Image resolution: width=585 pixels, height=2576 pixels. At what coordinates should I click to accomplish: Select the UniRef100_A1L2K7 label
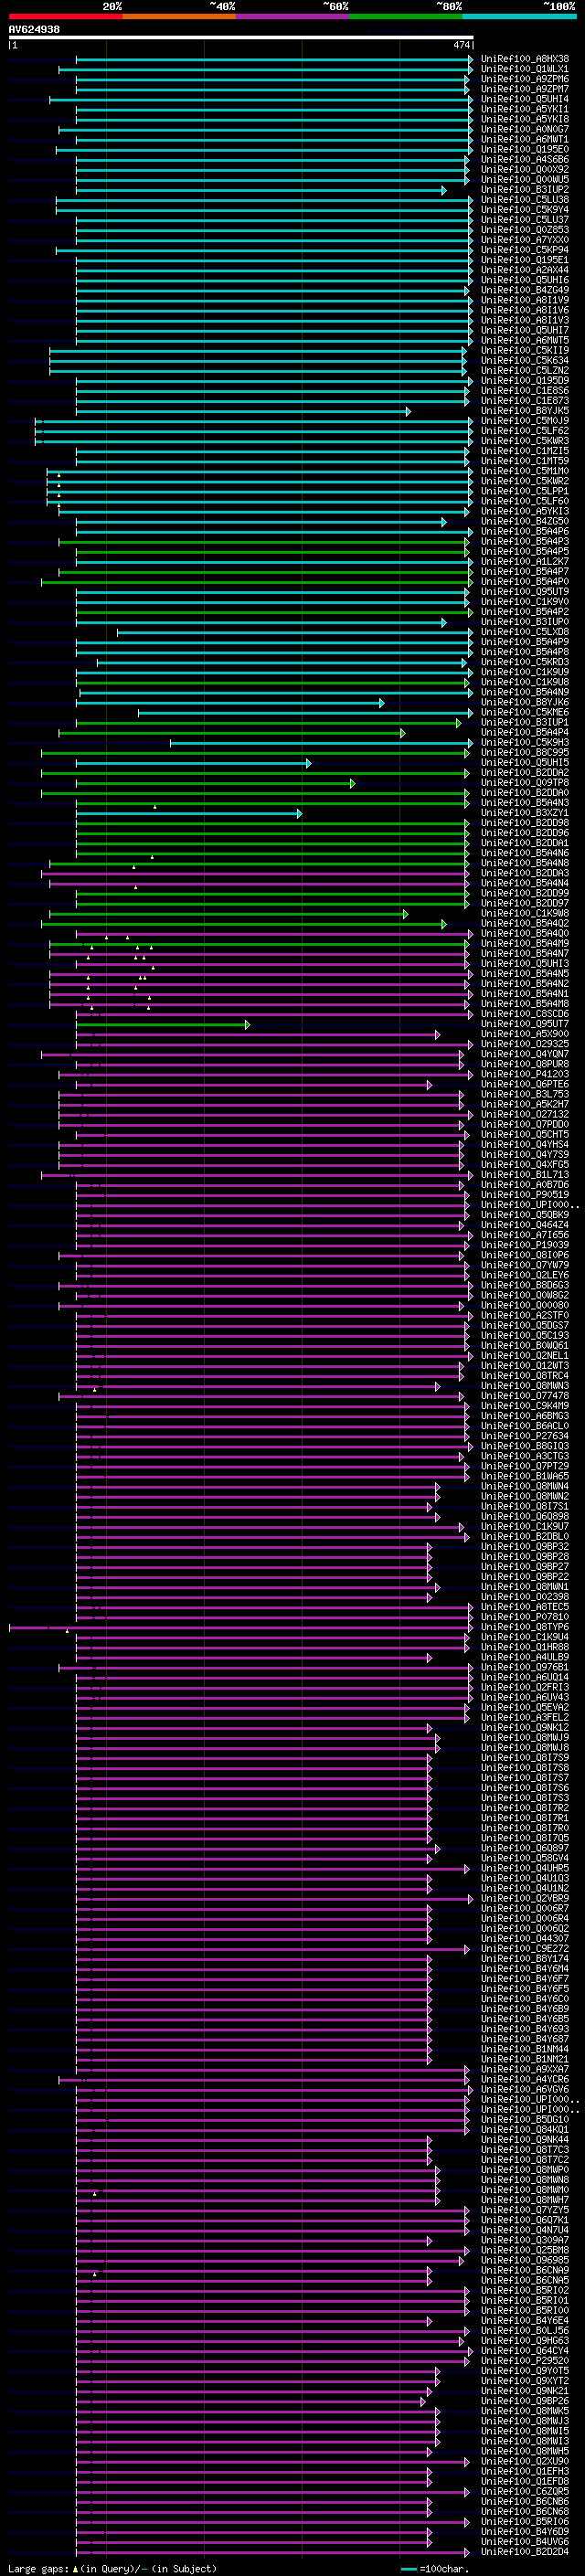coord(524,562)
